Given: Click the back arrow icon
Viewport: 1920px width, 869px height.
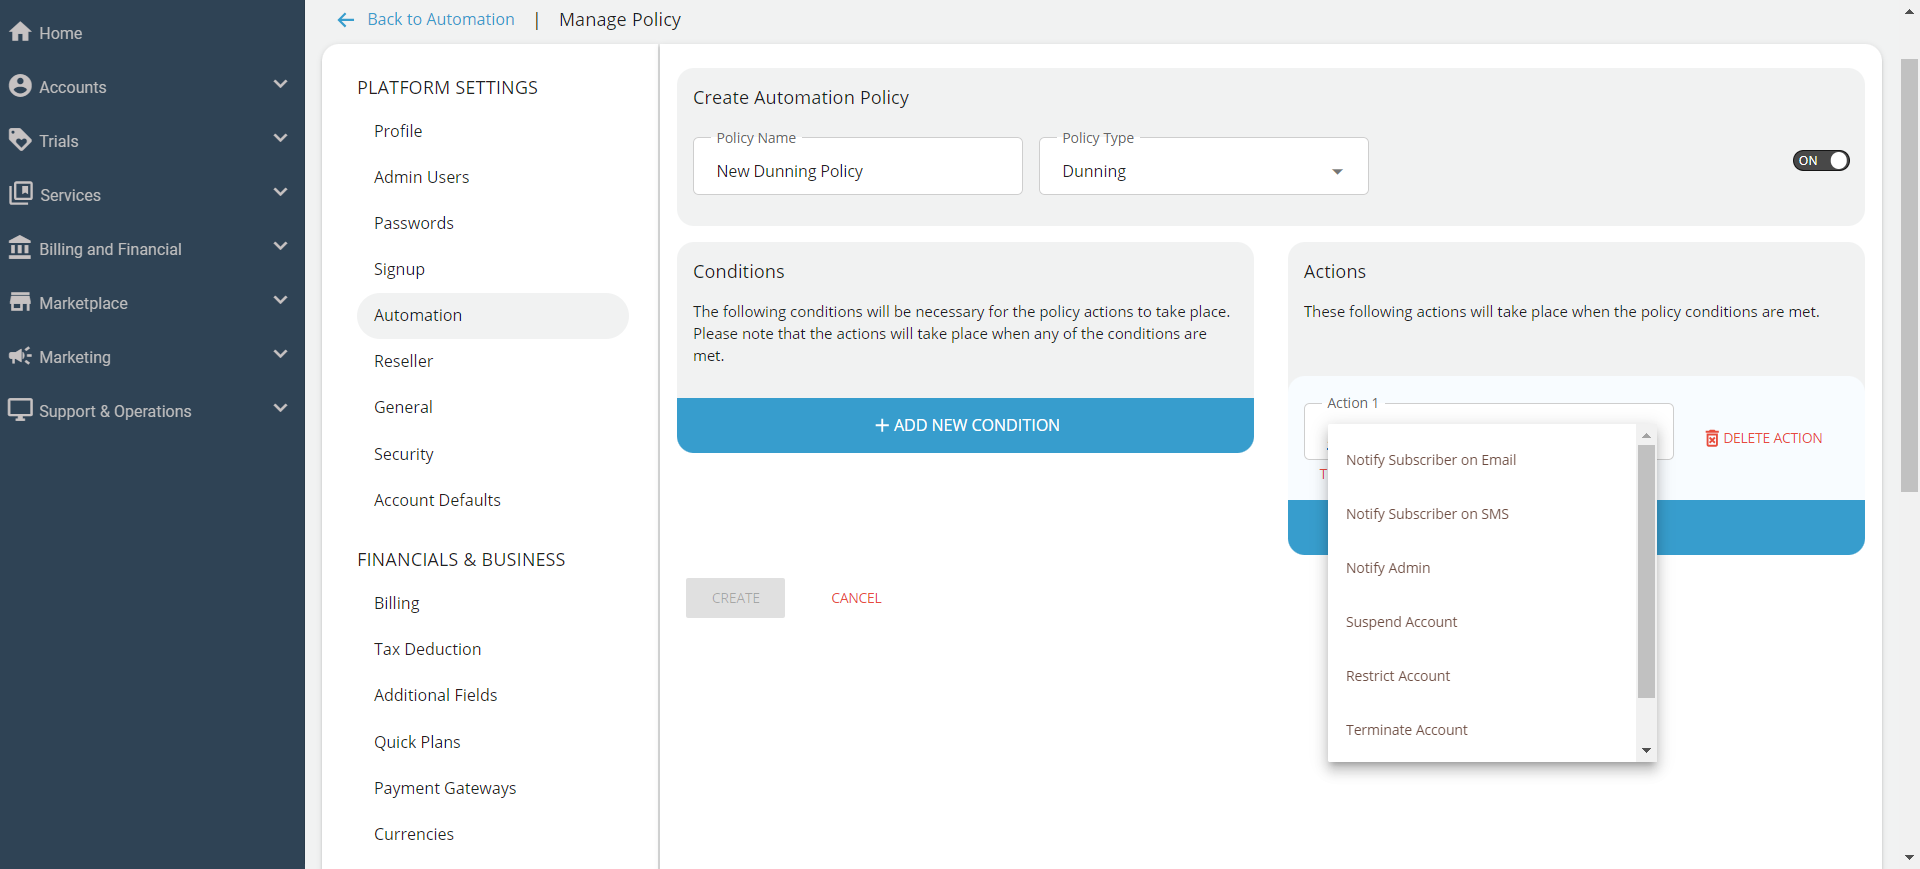Looking at the screenshot, I should (x=346, y=20).
